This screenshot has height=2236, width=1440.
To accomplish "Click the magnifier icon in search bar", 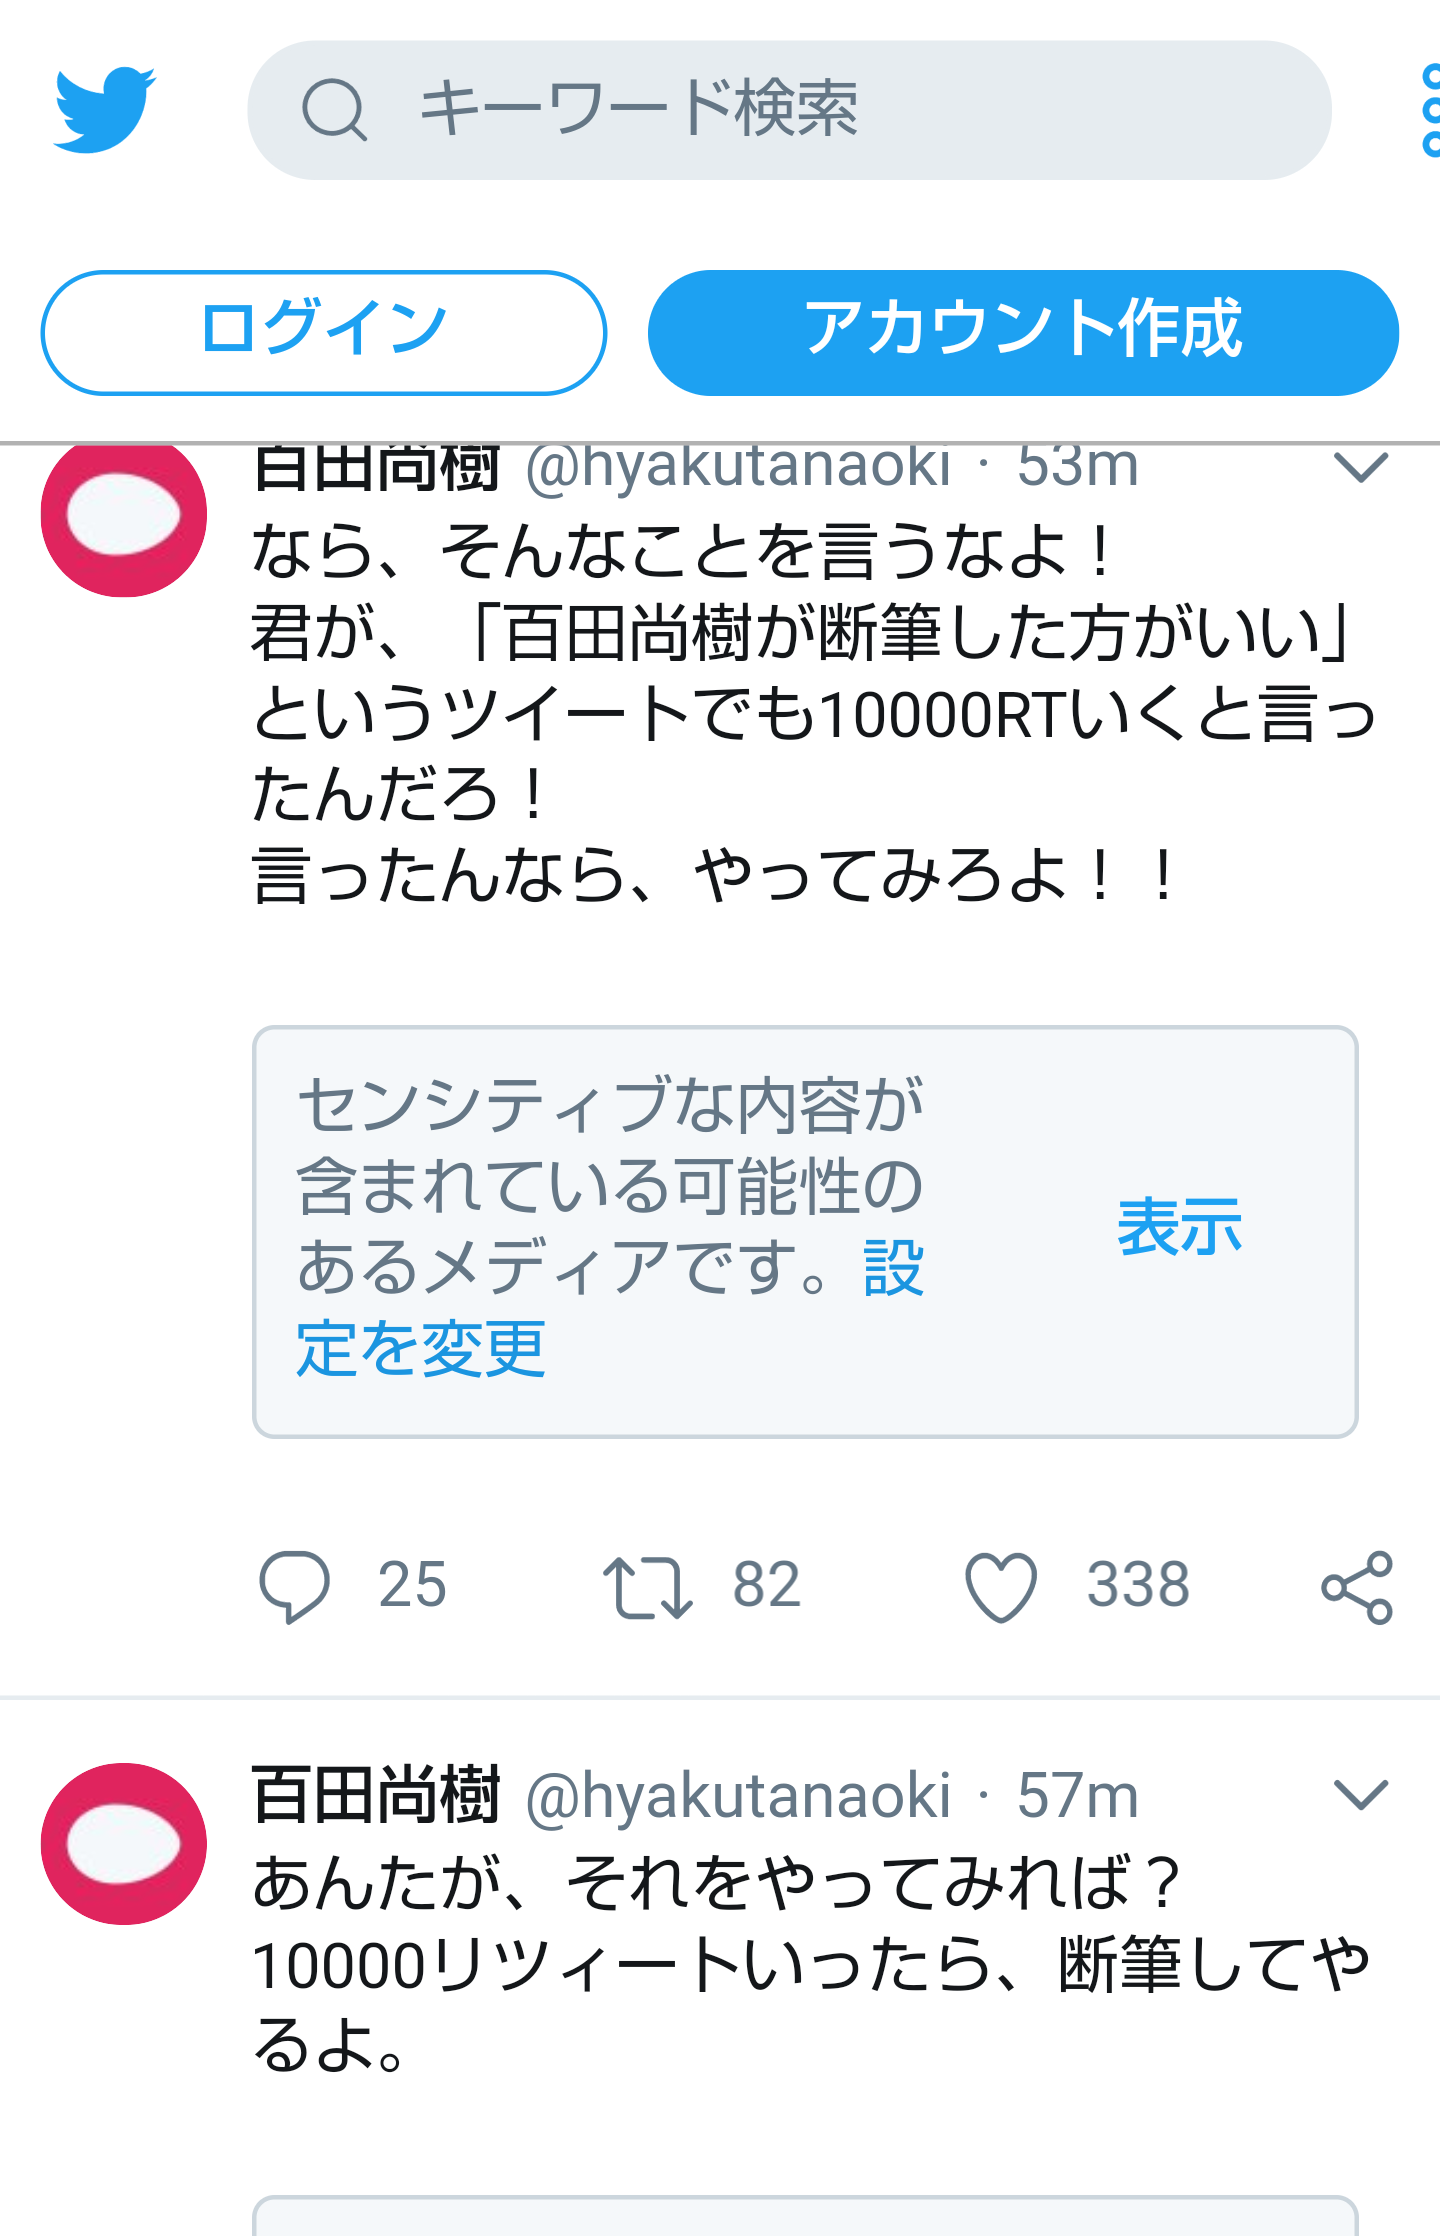I will pyautogui.click(x=334, y=110).
